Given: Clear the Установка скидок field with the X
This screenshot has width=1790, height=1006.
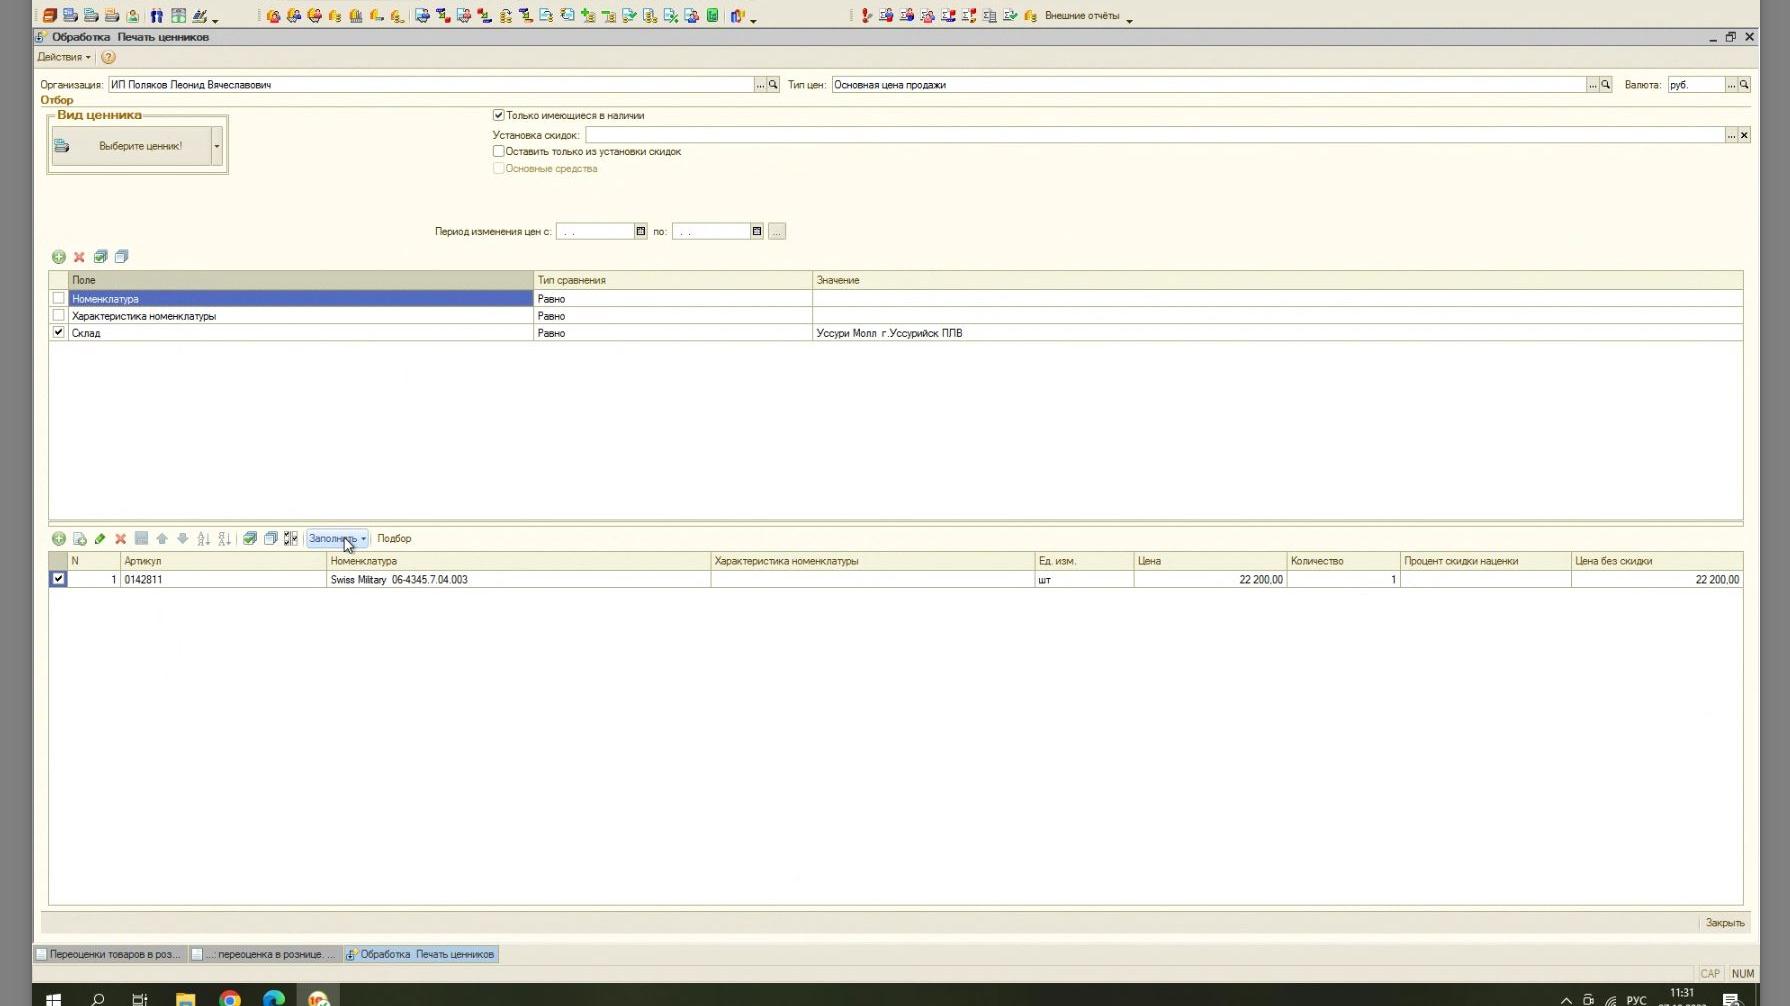Looking at the screenshot, I should pos(1744,135).
